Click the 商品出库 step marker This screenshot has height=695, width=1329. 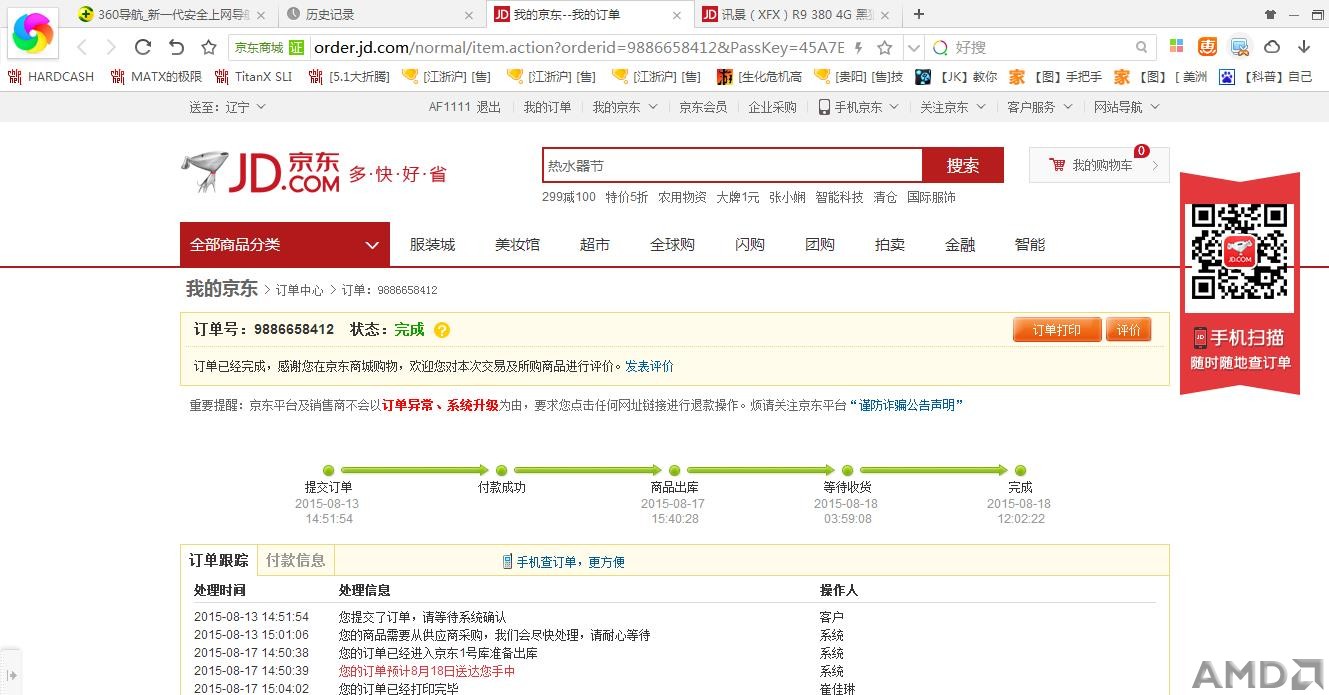674,470
